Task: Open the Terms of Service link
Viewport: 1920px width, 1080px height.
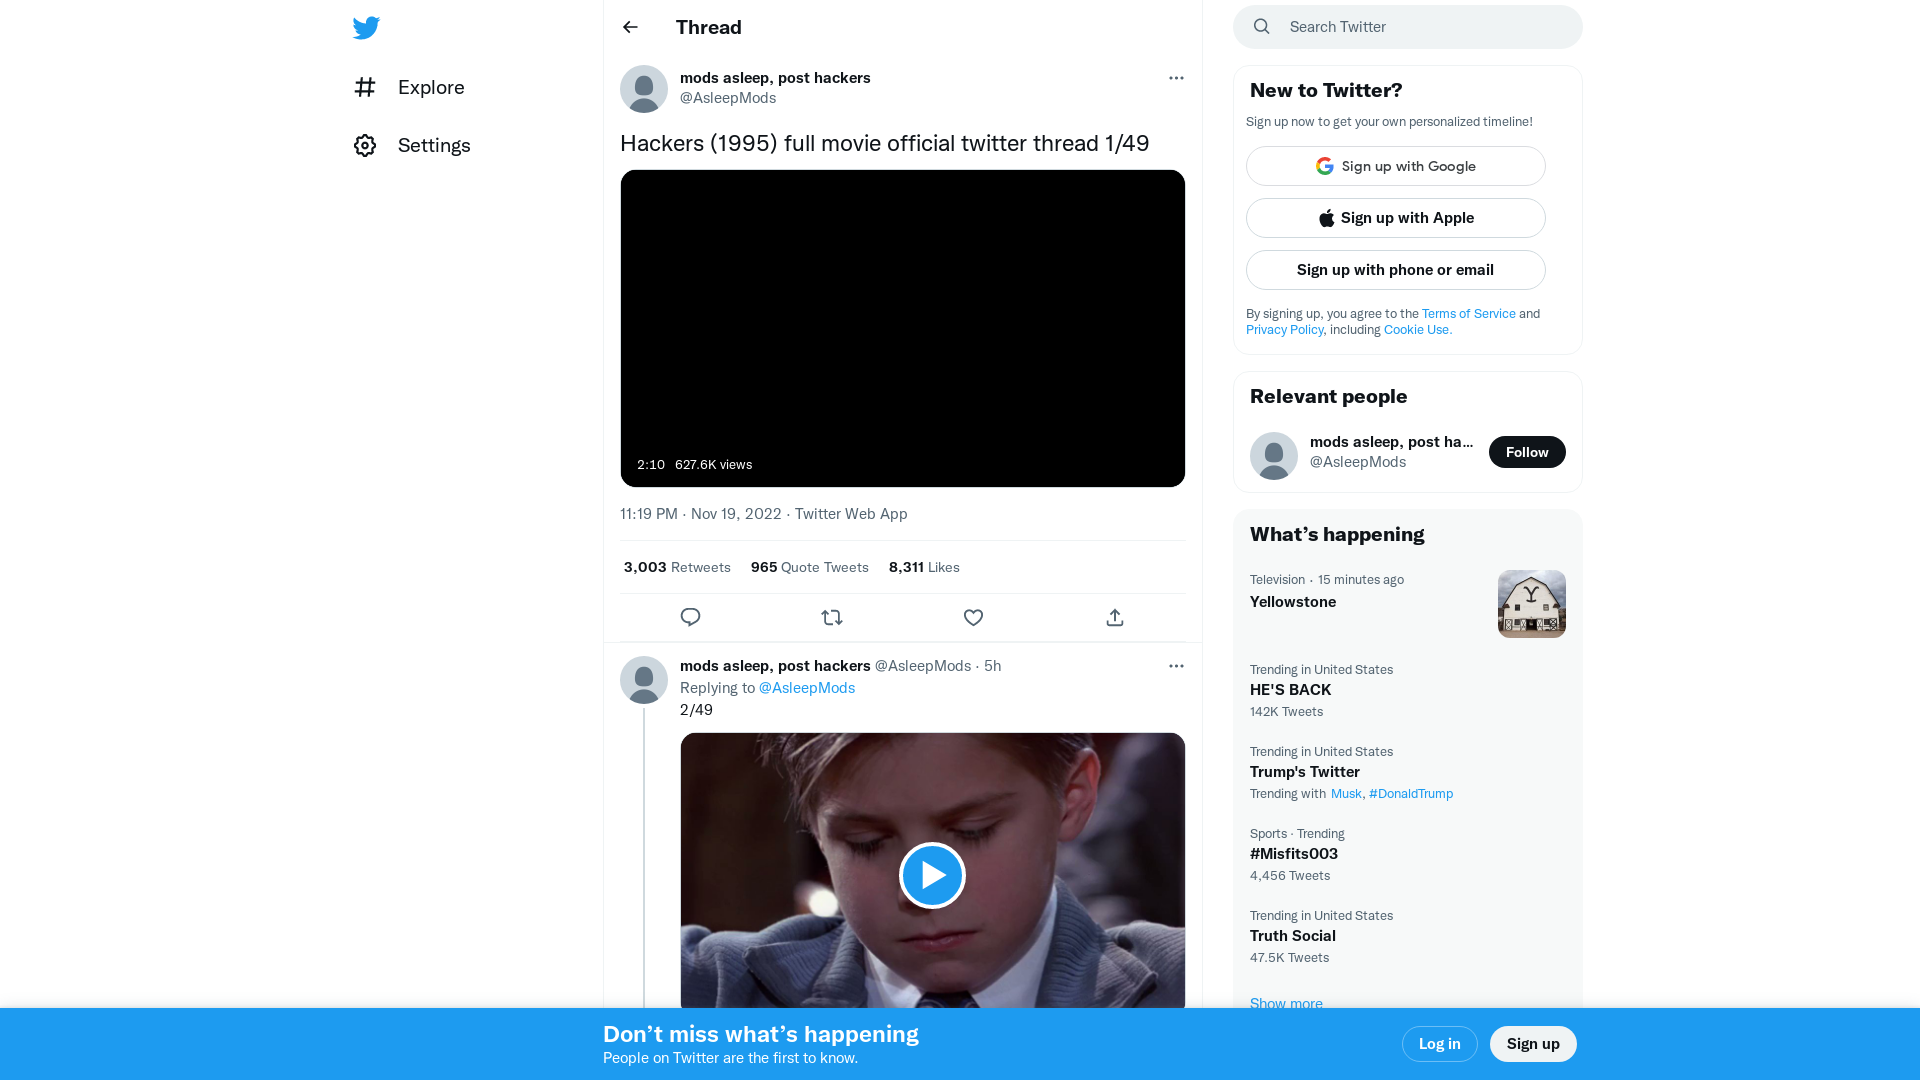Action: pyautogui.click(x=1468, y=313)
